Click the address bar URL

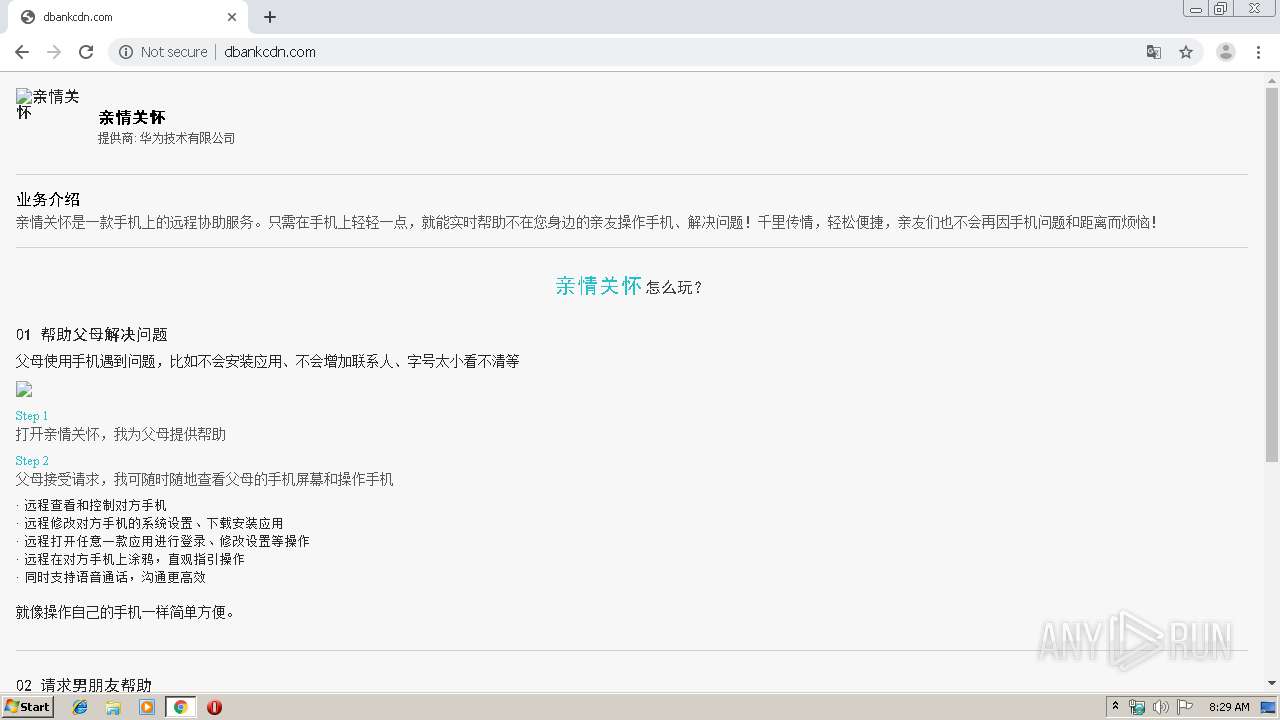point(270,52)
